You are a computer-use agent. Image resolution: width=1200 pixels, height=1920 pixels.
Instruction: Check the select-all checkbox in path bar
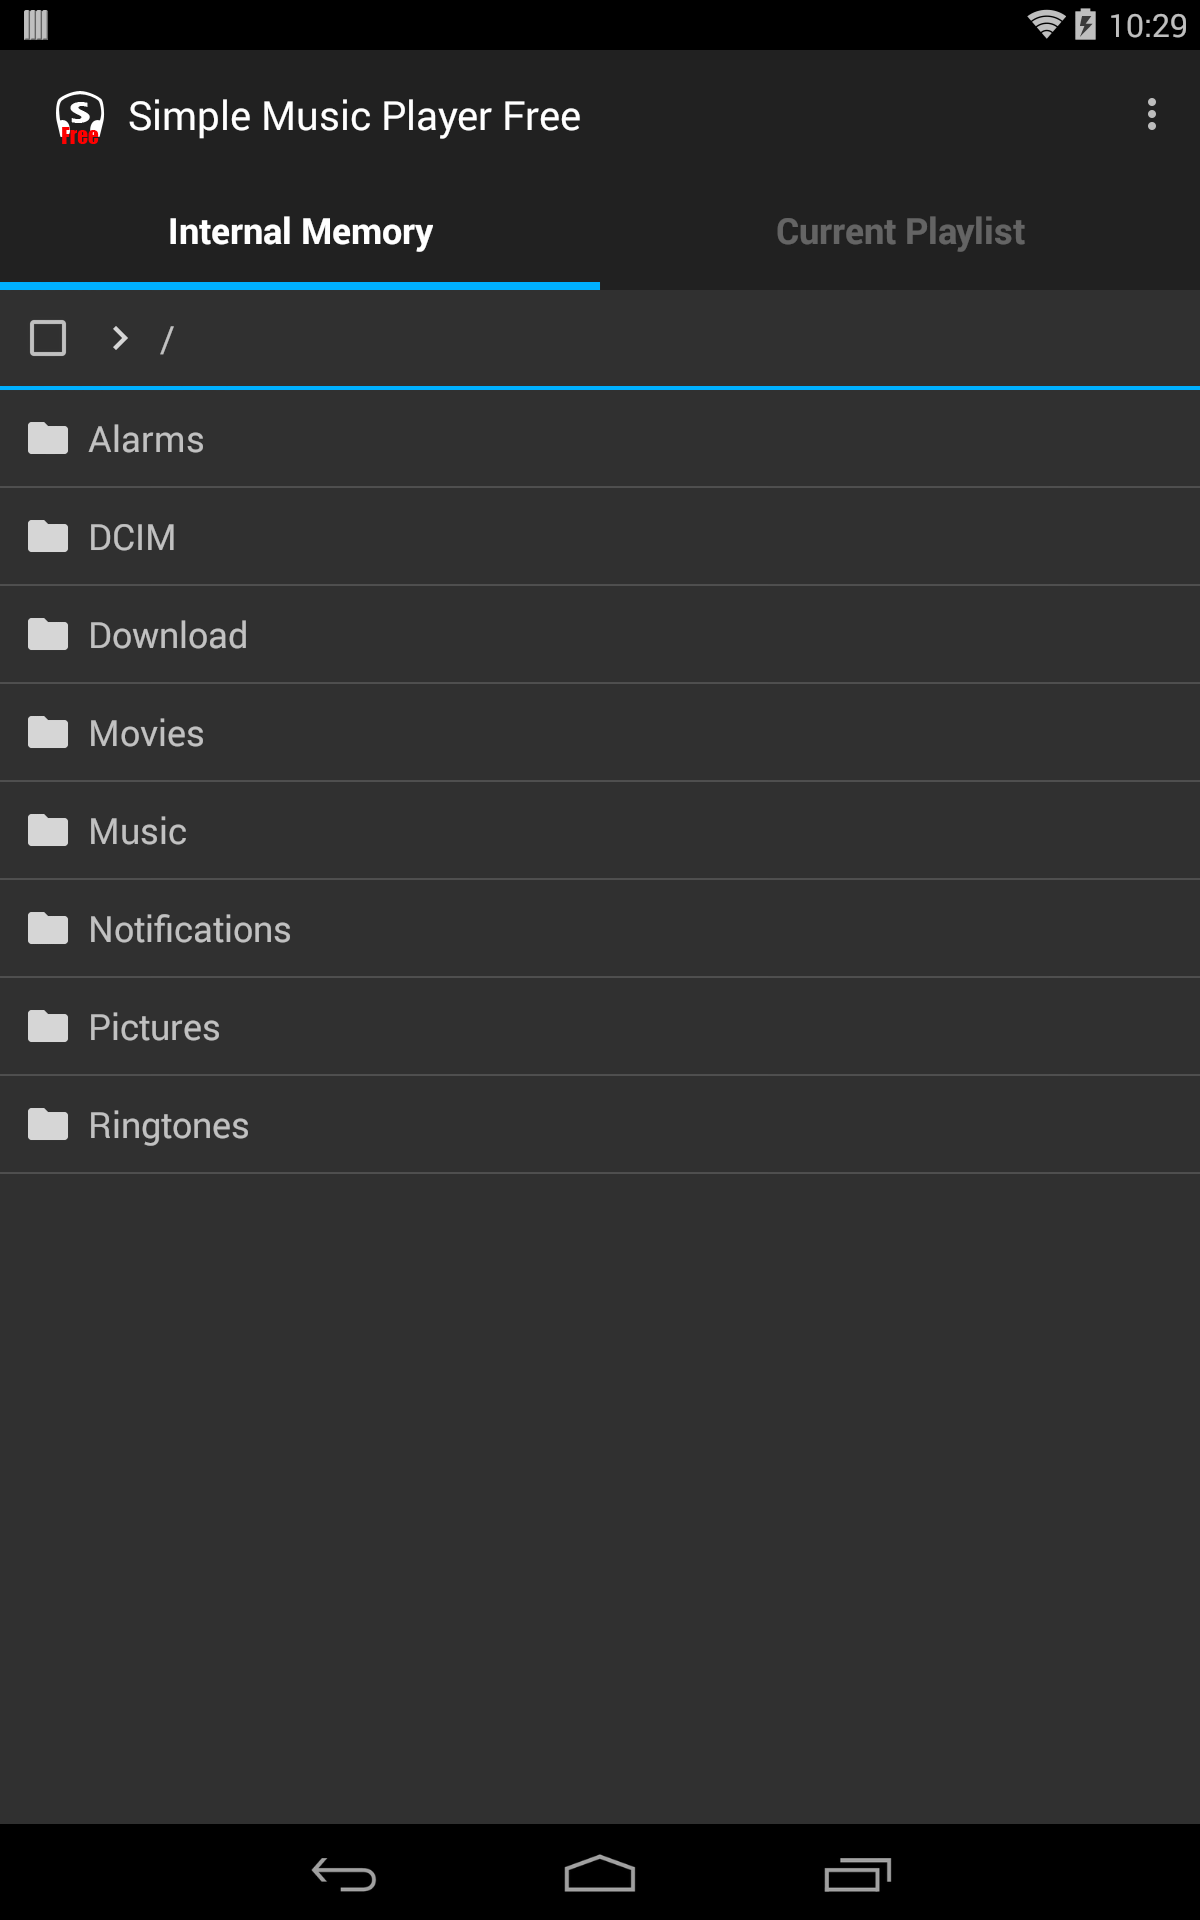(x=46, y=338)
